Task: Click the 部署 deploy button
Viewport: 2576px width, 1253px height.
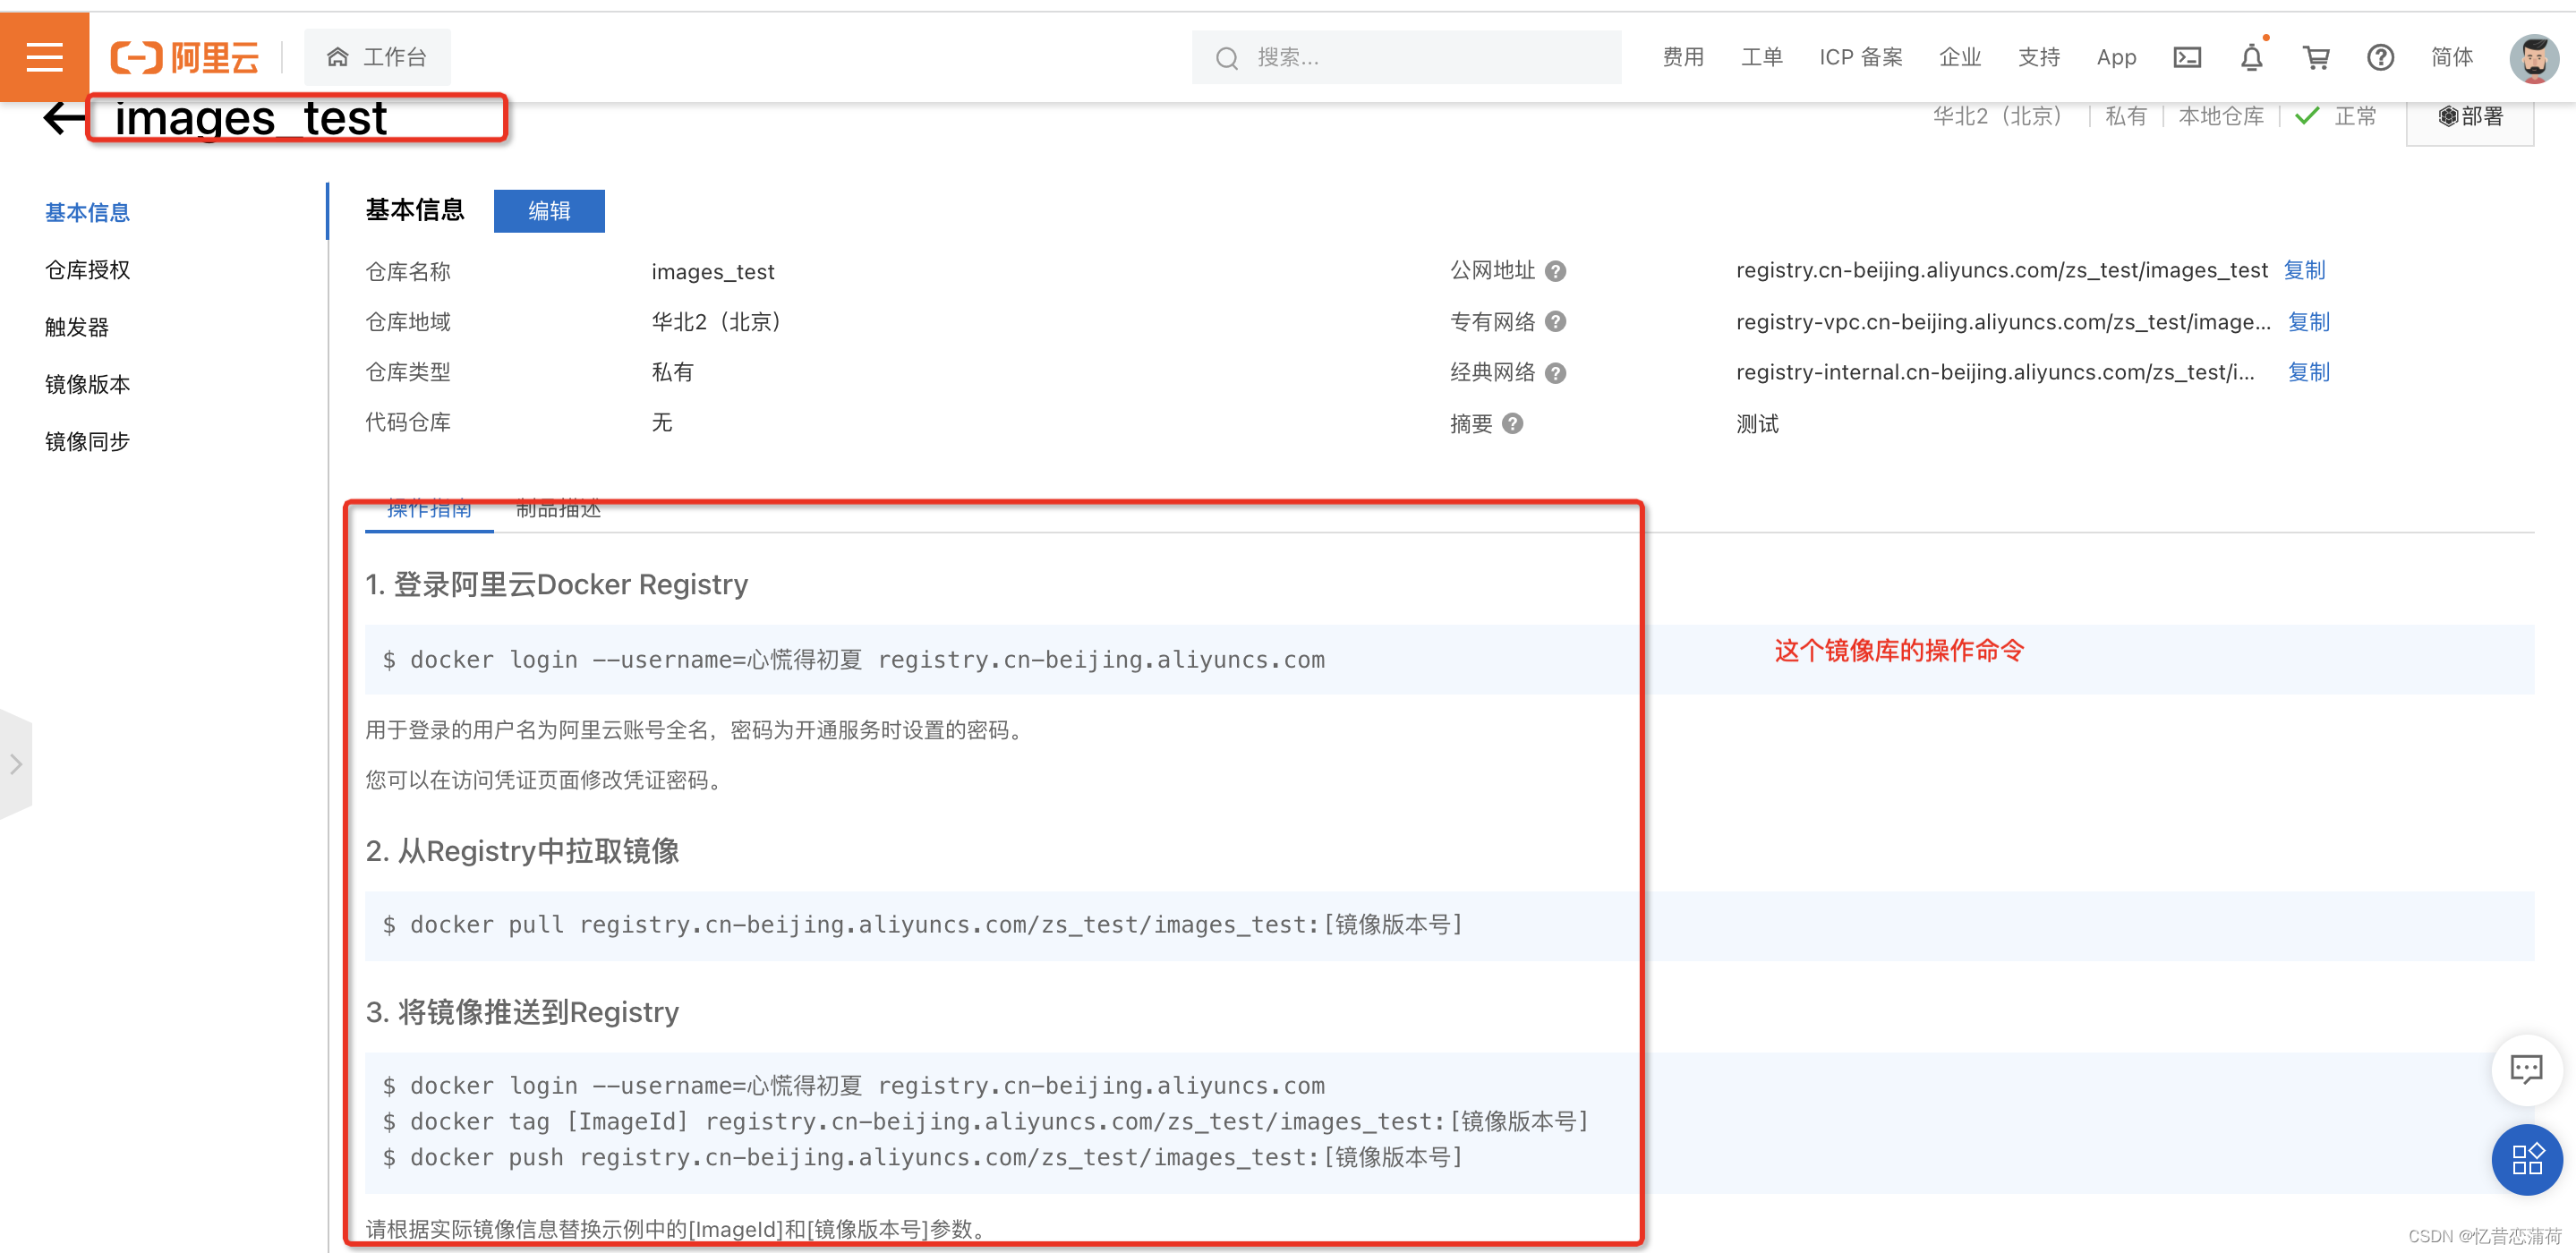Action: 2470,117
